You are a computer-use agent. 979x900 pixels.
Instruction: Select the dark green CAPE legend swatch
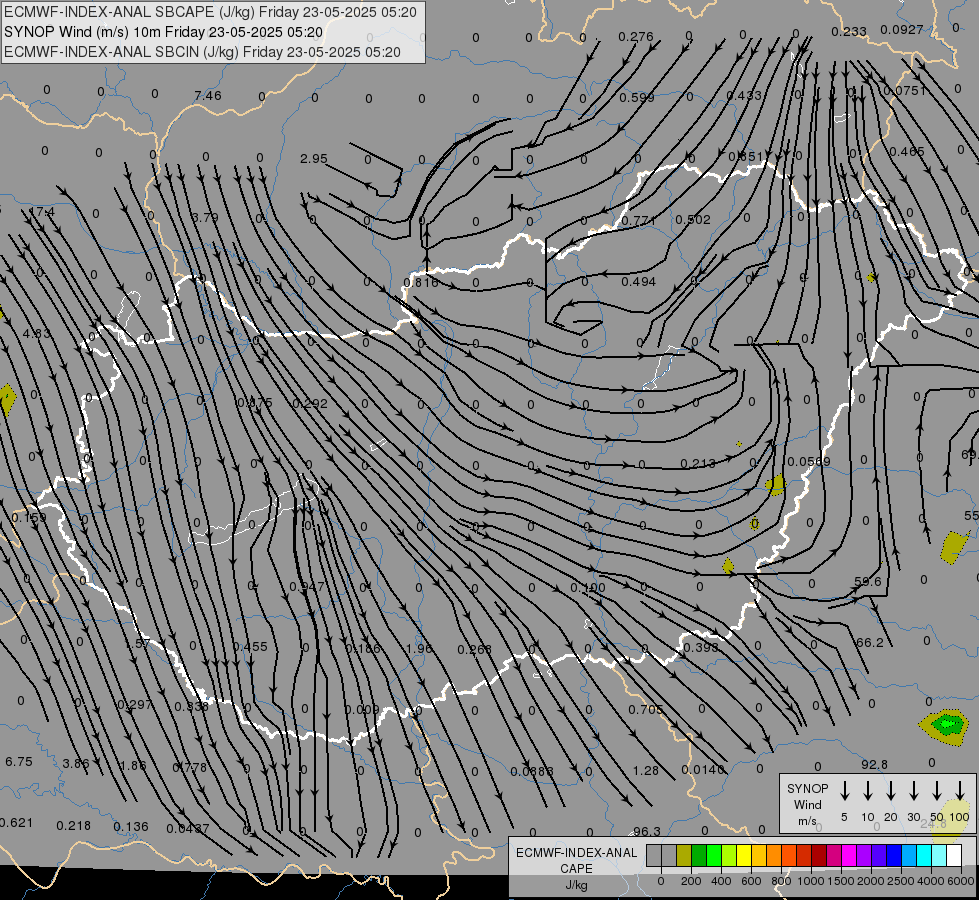coord(699,855)
